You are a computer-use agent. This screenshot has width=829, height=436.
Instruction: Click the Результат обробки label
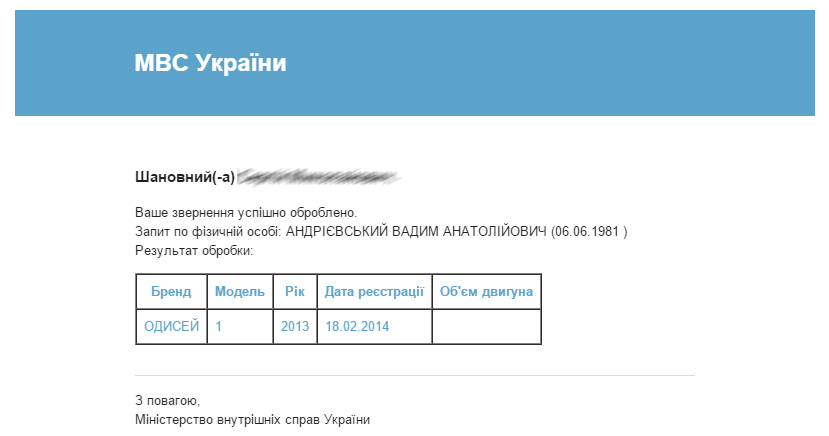tap(194, 251)
